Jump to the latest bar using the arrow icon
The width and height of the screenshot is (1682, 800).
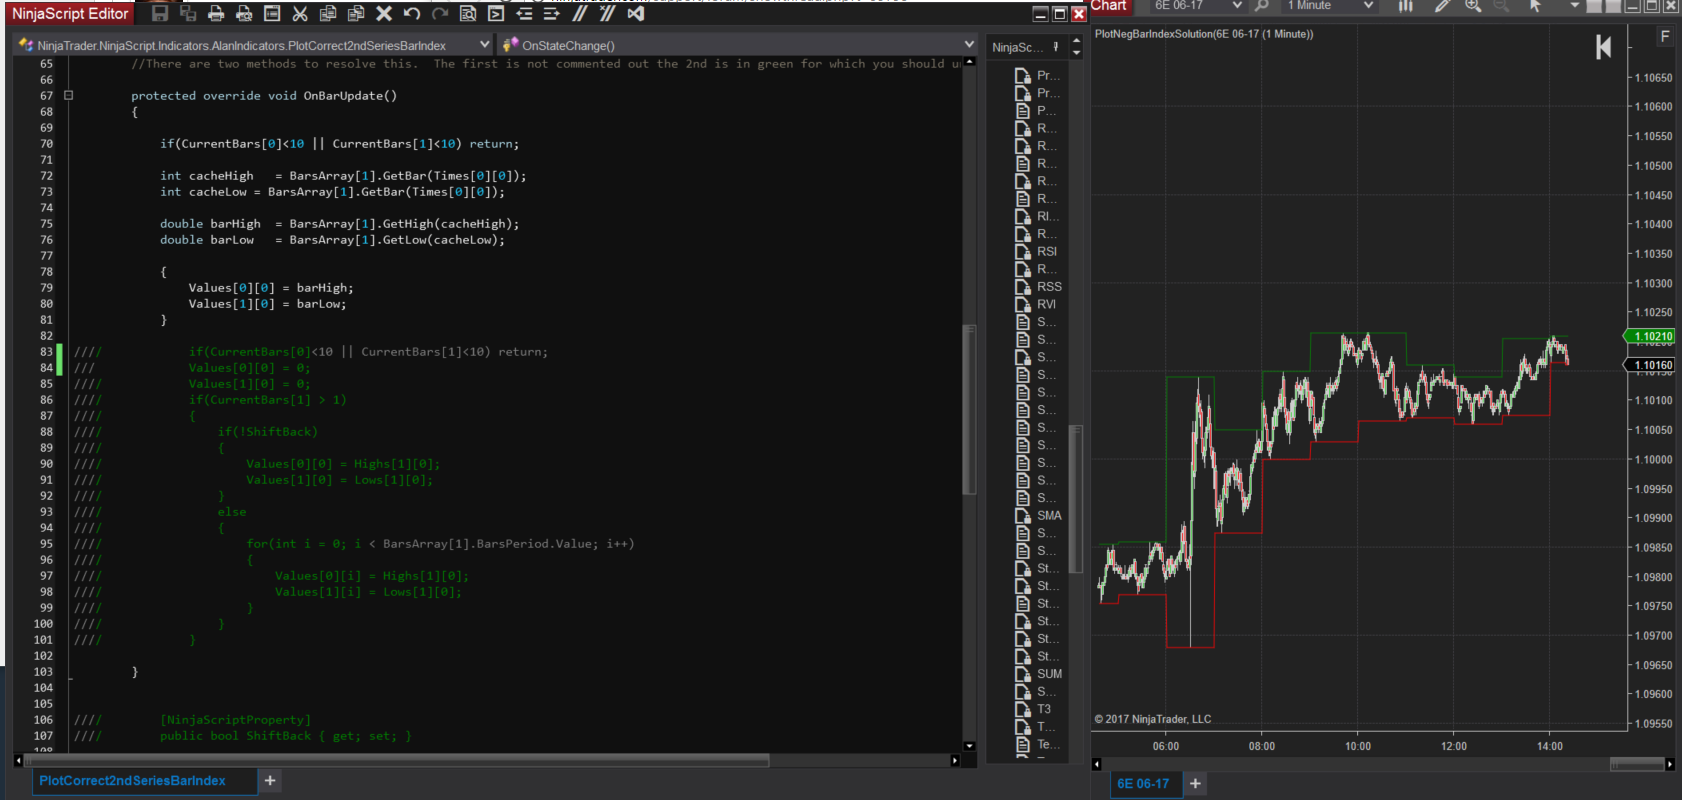[x=1603, y=47]
